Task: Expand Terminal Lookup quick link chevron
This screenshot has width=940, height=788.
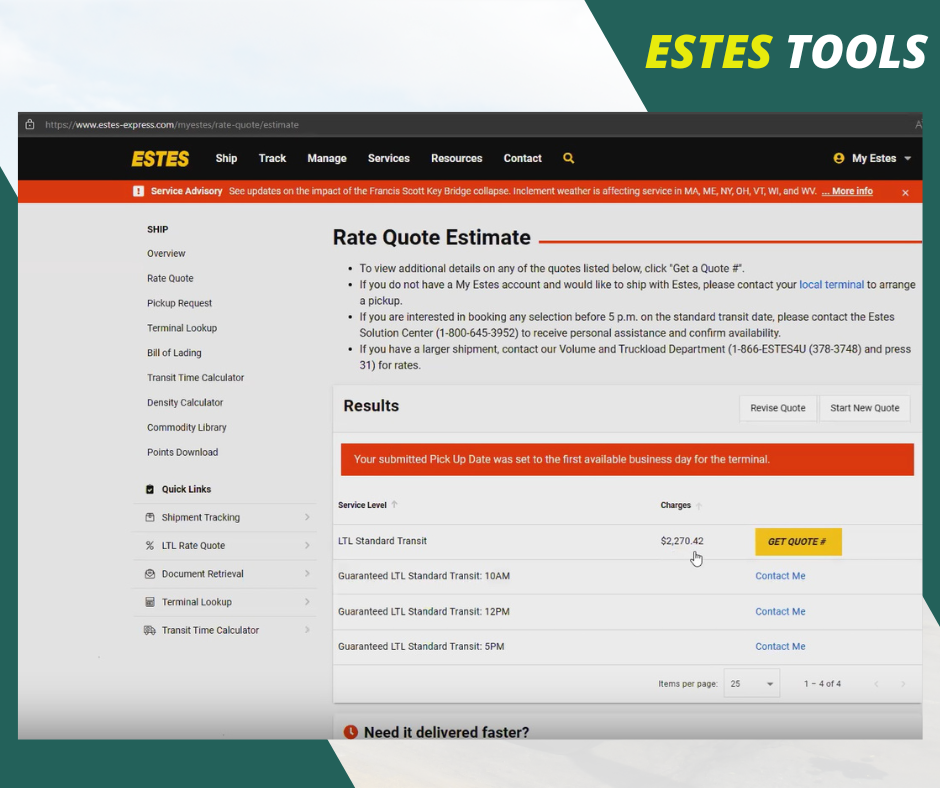Action: tap(307, 601)
